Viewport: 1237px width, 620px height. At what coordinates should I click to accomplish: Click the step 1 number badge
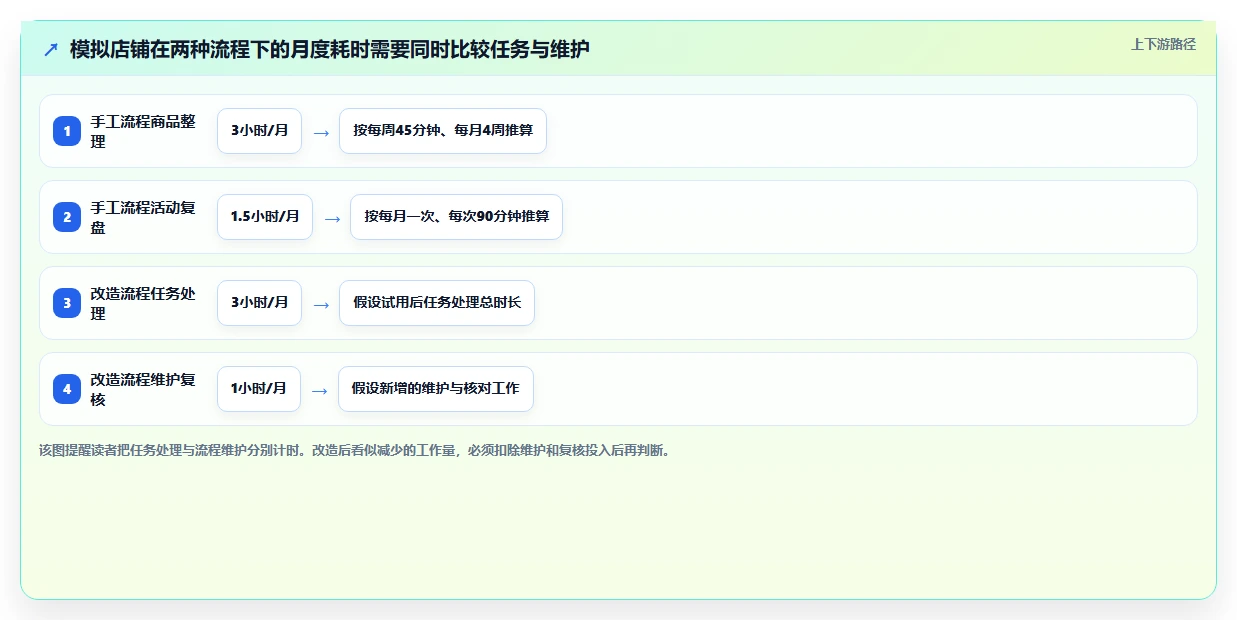[x=67, y=131]
